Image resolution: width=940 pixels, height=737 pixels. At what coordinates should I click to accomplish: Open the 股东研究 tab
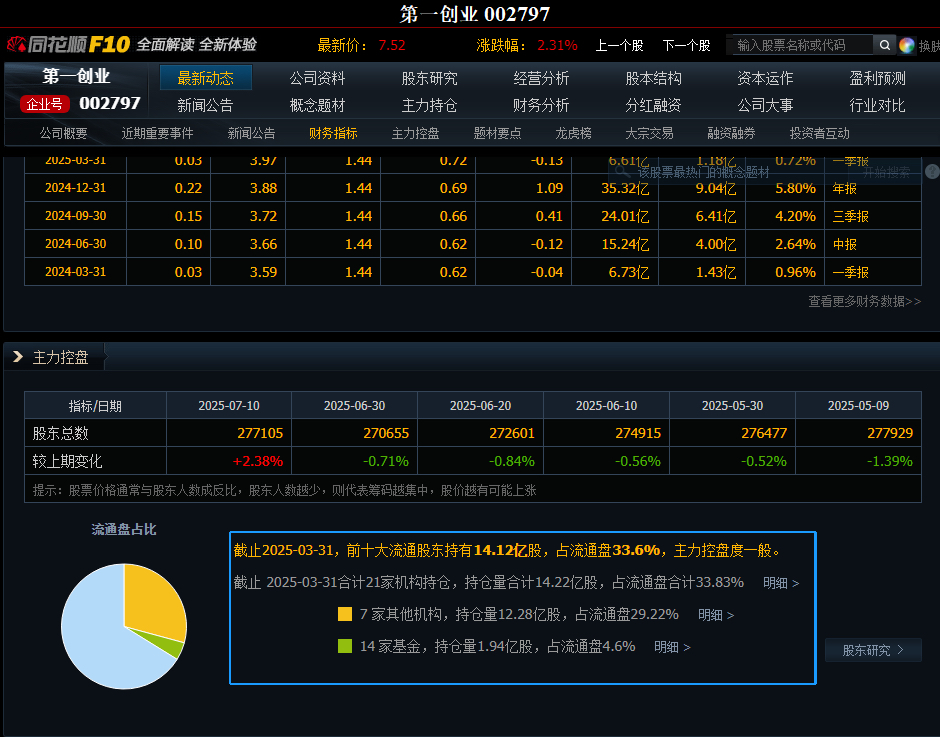429,78
